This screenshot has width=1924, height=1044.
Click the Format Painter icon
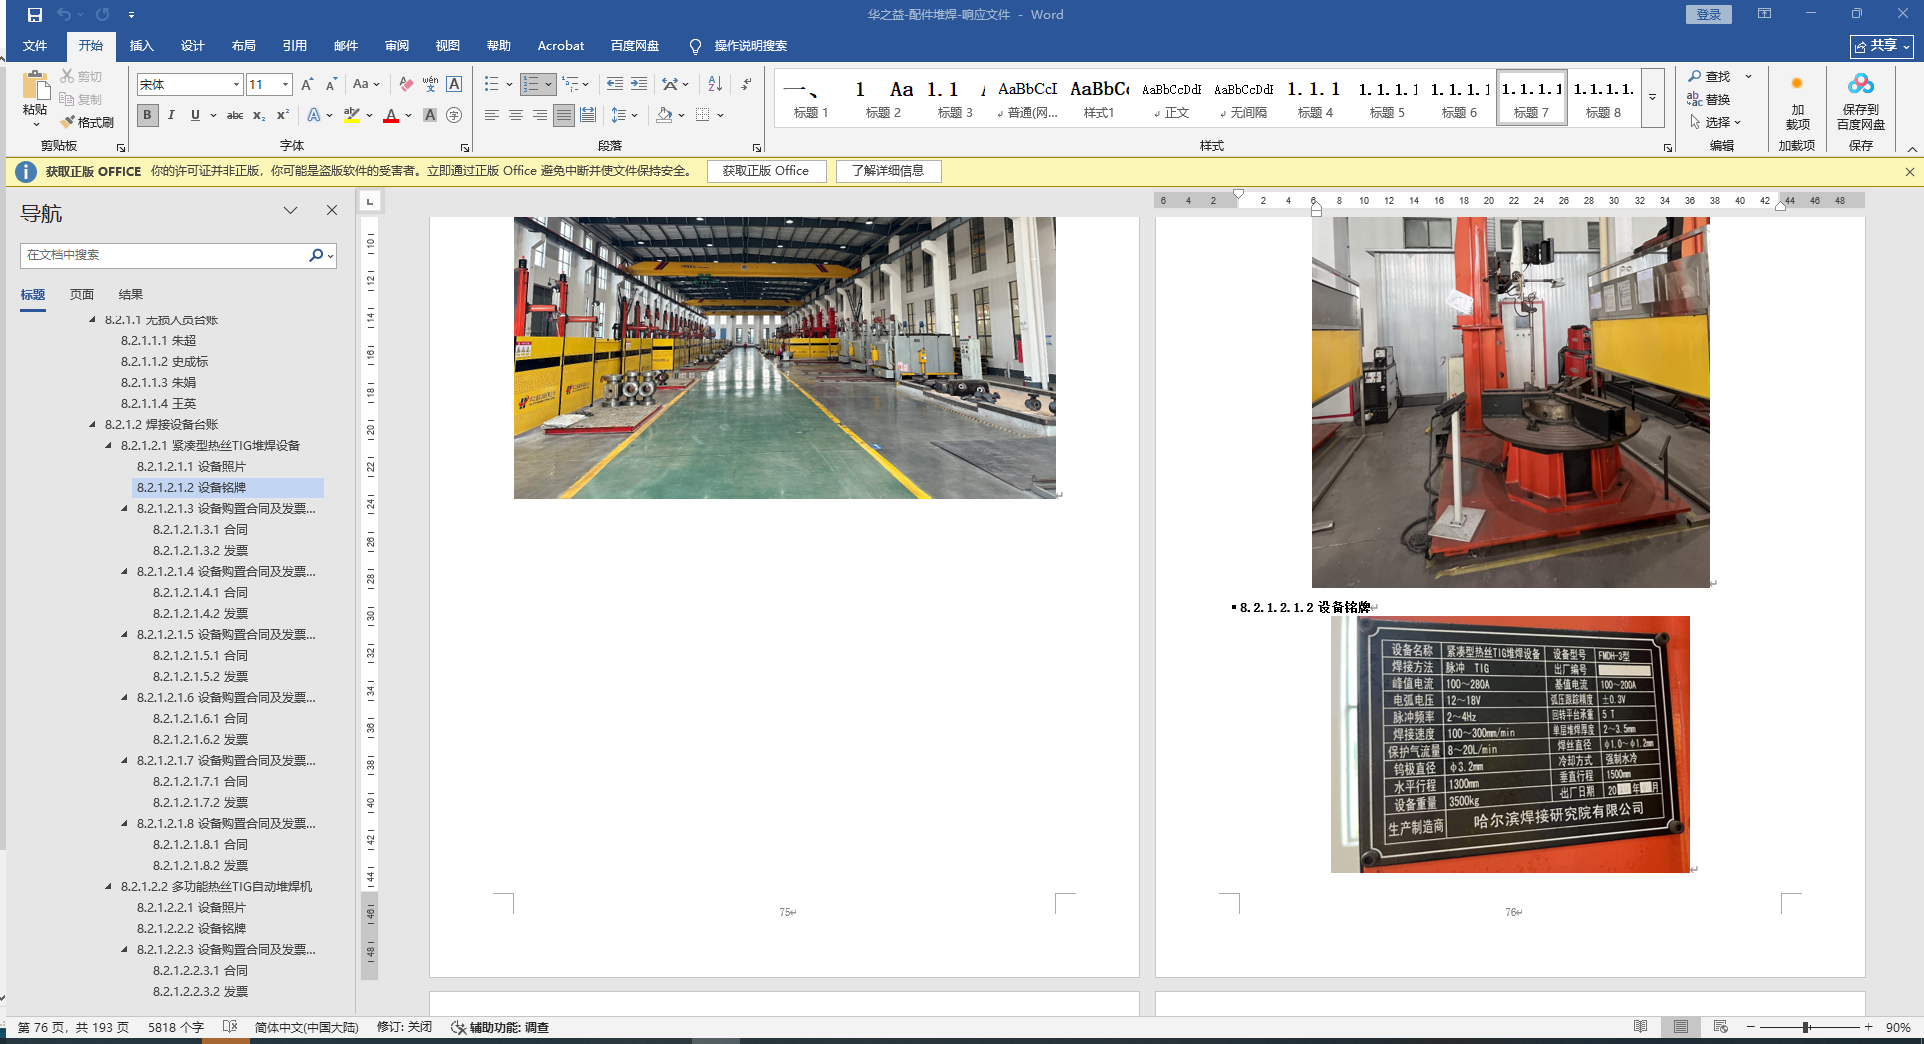point(69,122)
